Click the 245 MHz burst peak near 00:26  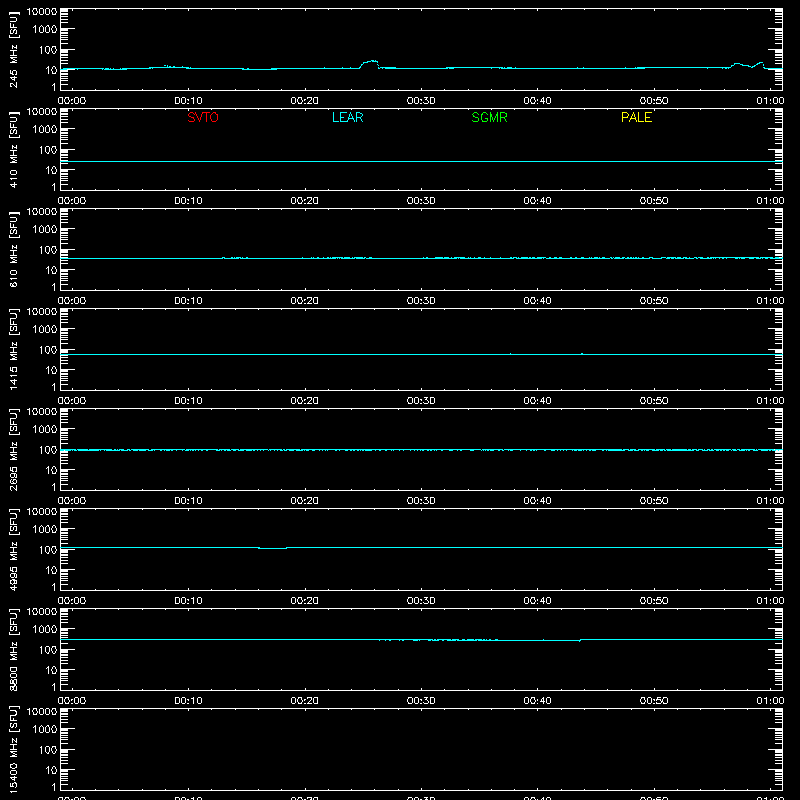(x=370, y=63)
